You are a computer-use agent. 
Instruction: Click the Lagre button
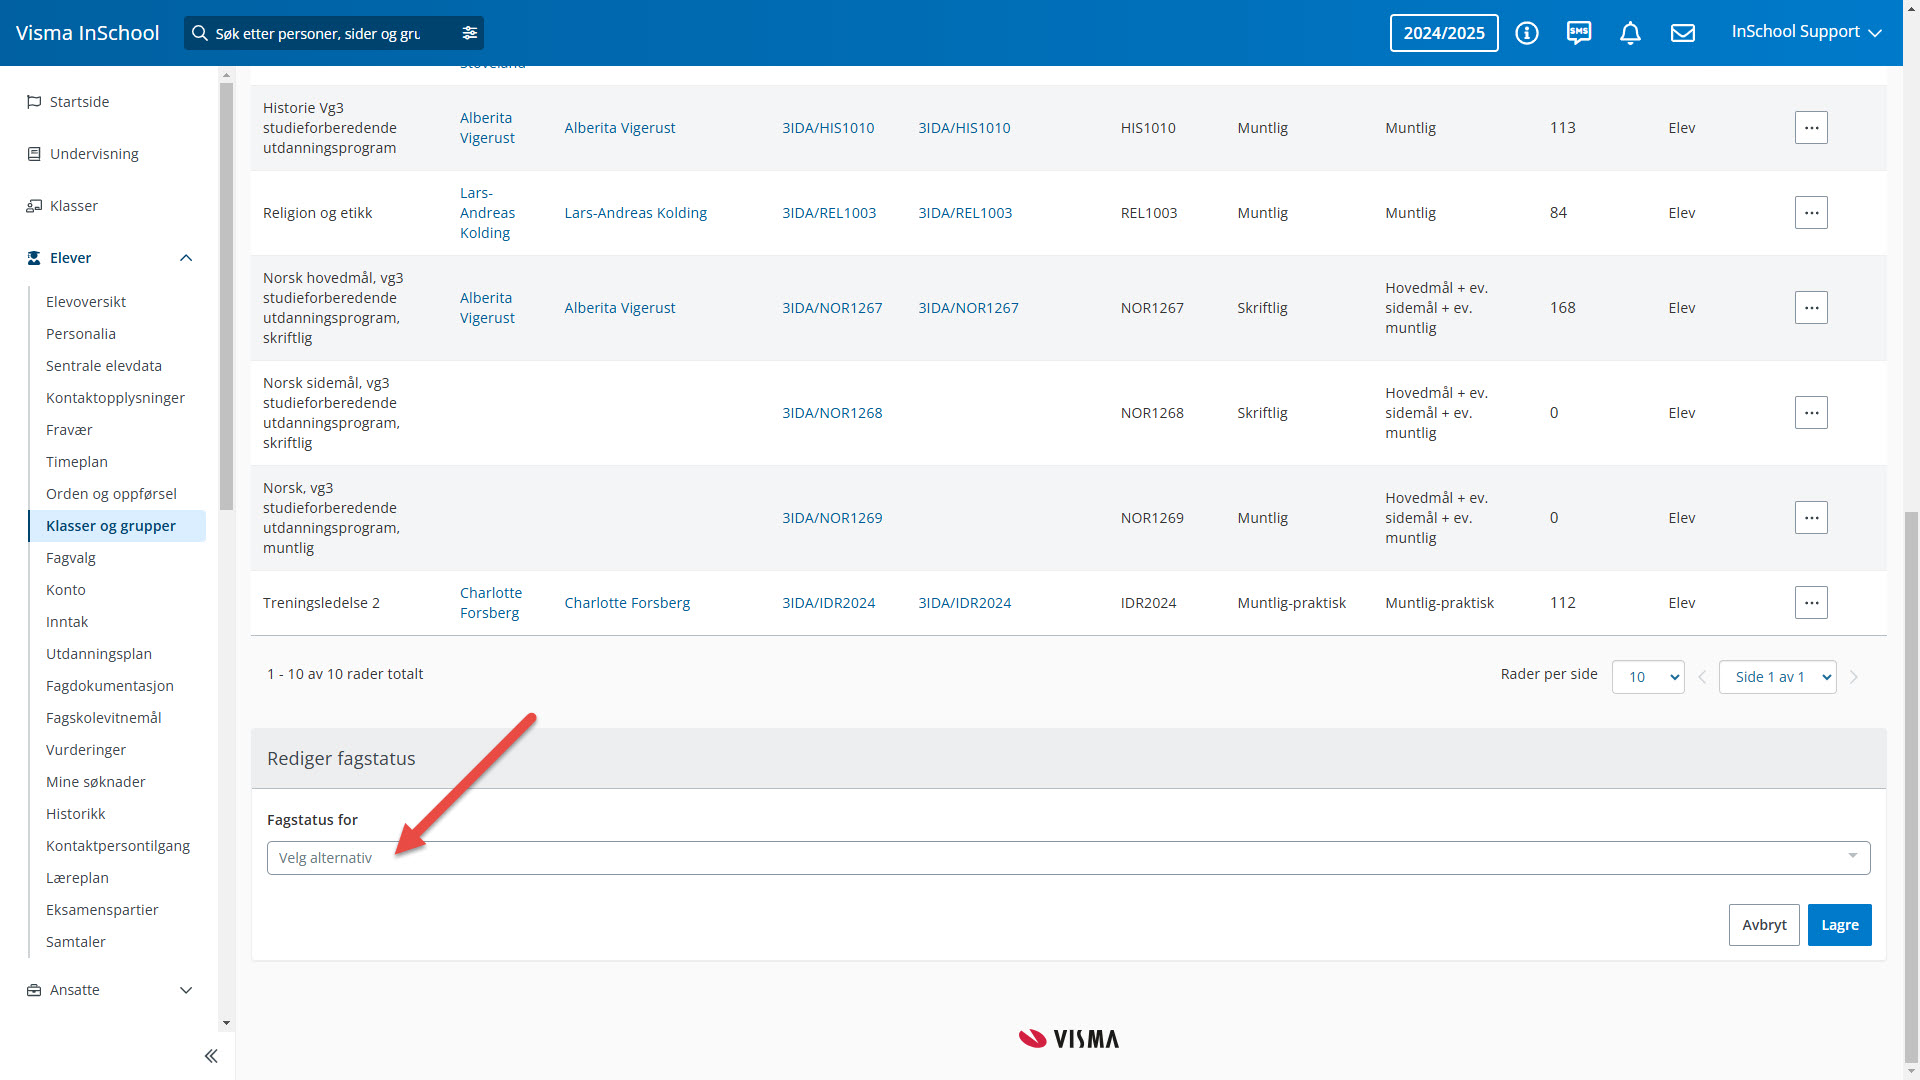[1838, 925]
